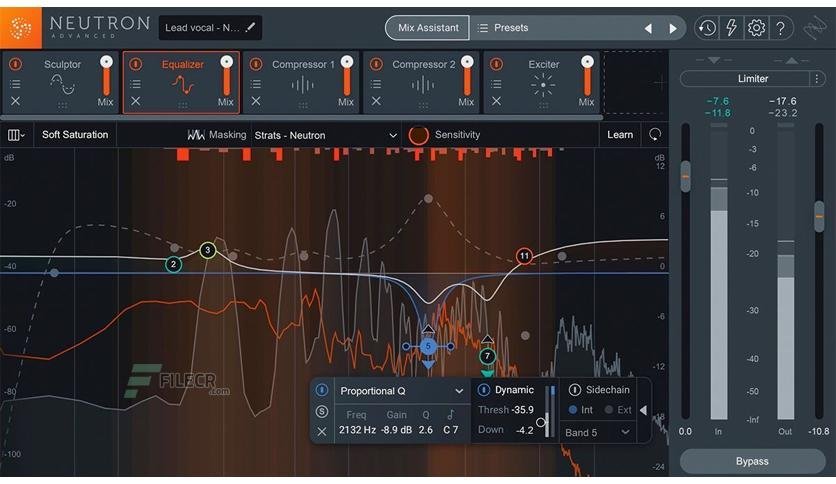
Task: Open Mix Assistant
Action: click(428, 28)
